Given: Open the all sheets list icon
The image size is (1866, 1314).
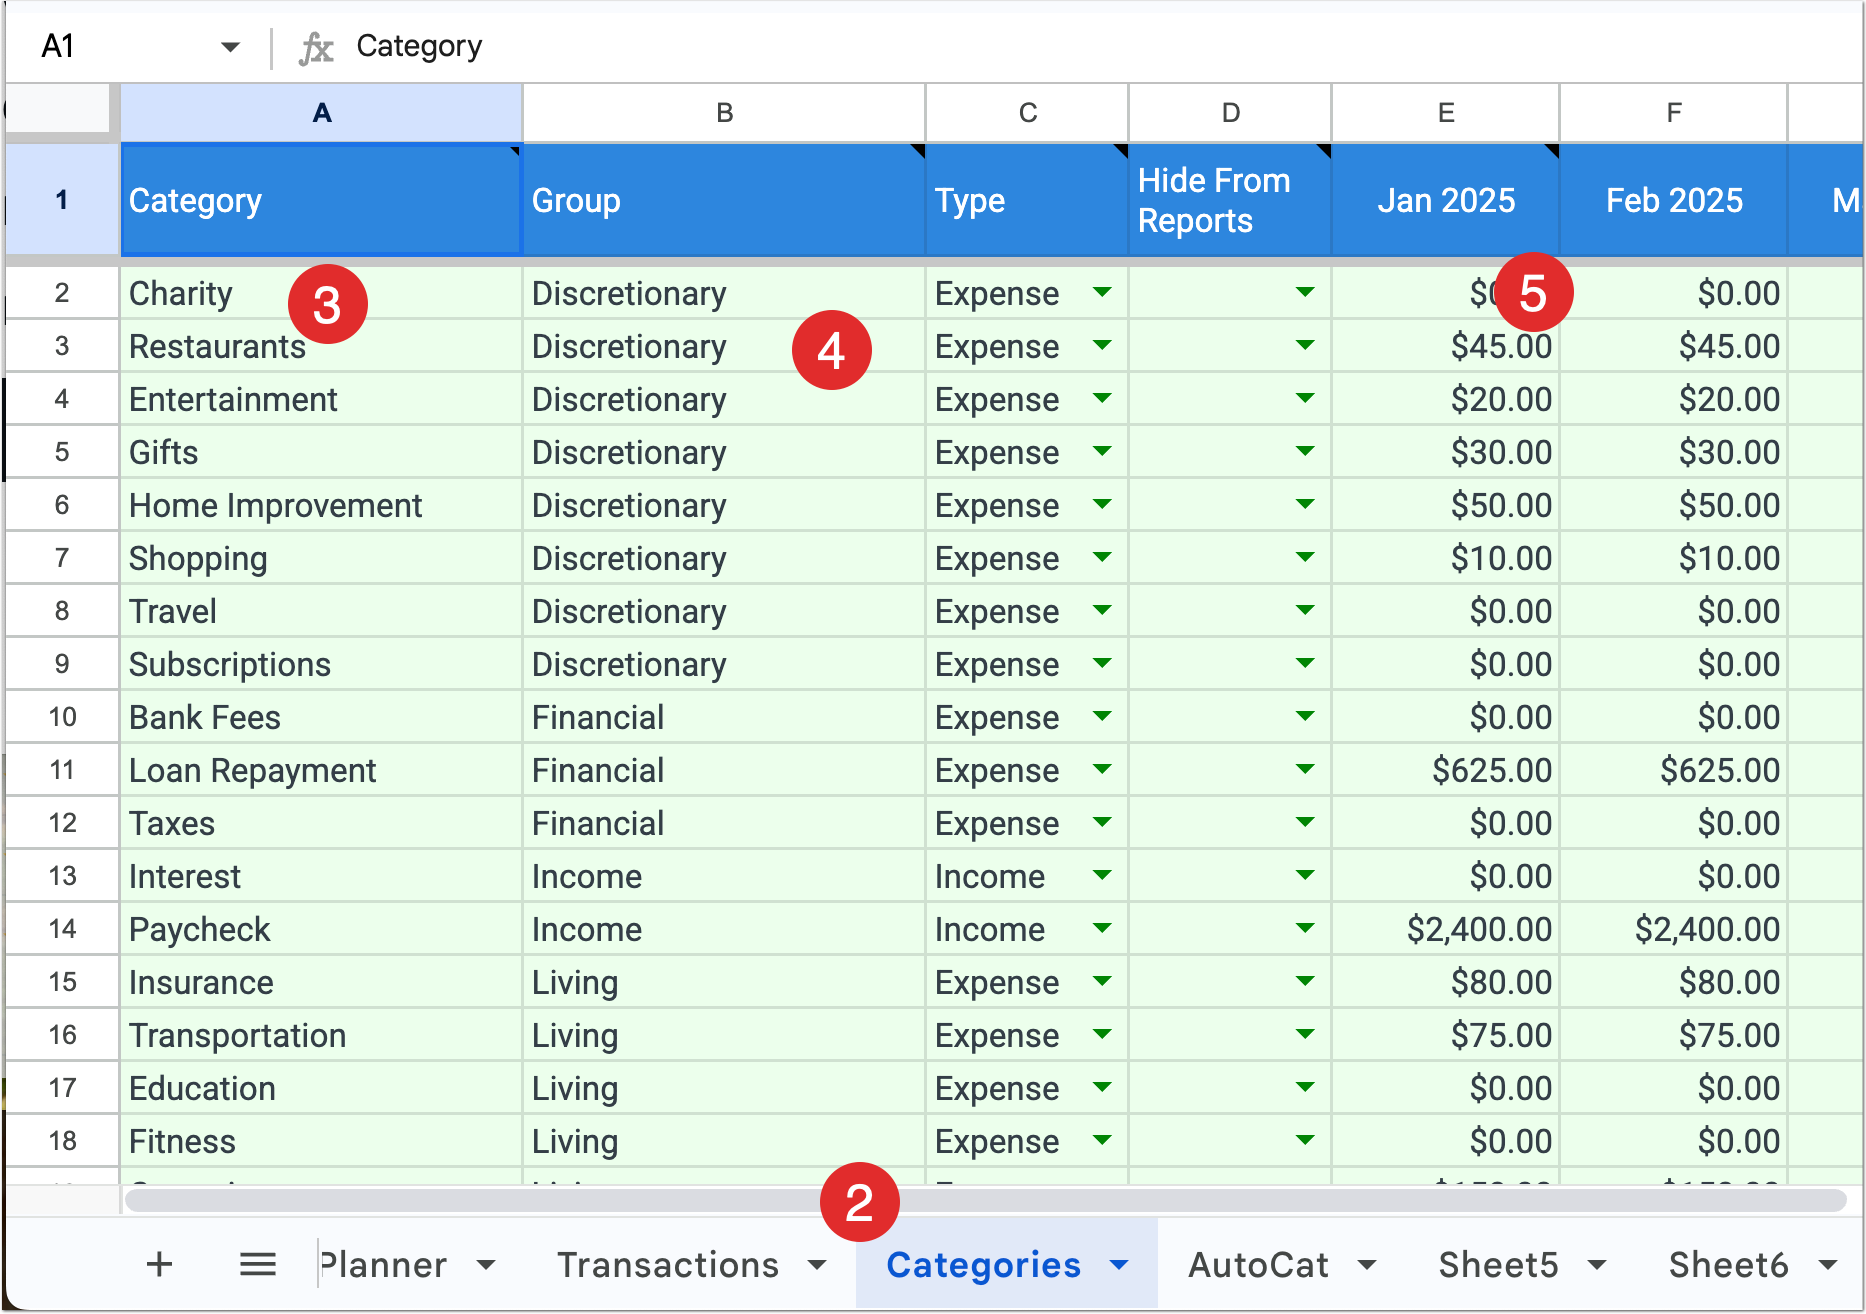Looking at the screenshot, I should (x=258, y=1264).
